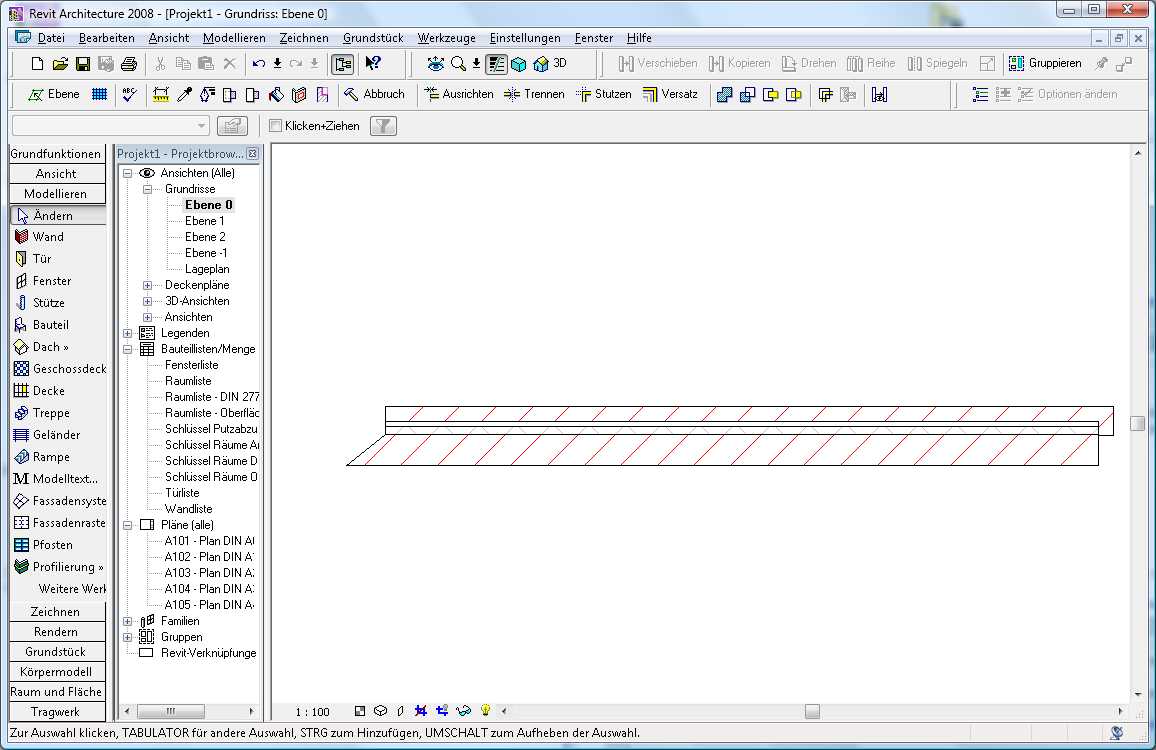1156x750 pixels.
Task: Select the Geländer railing tool
Action: pos(46,435)
